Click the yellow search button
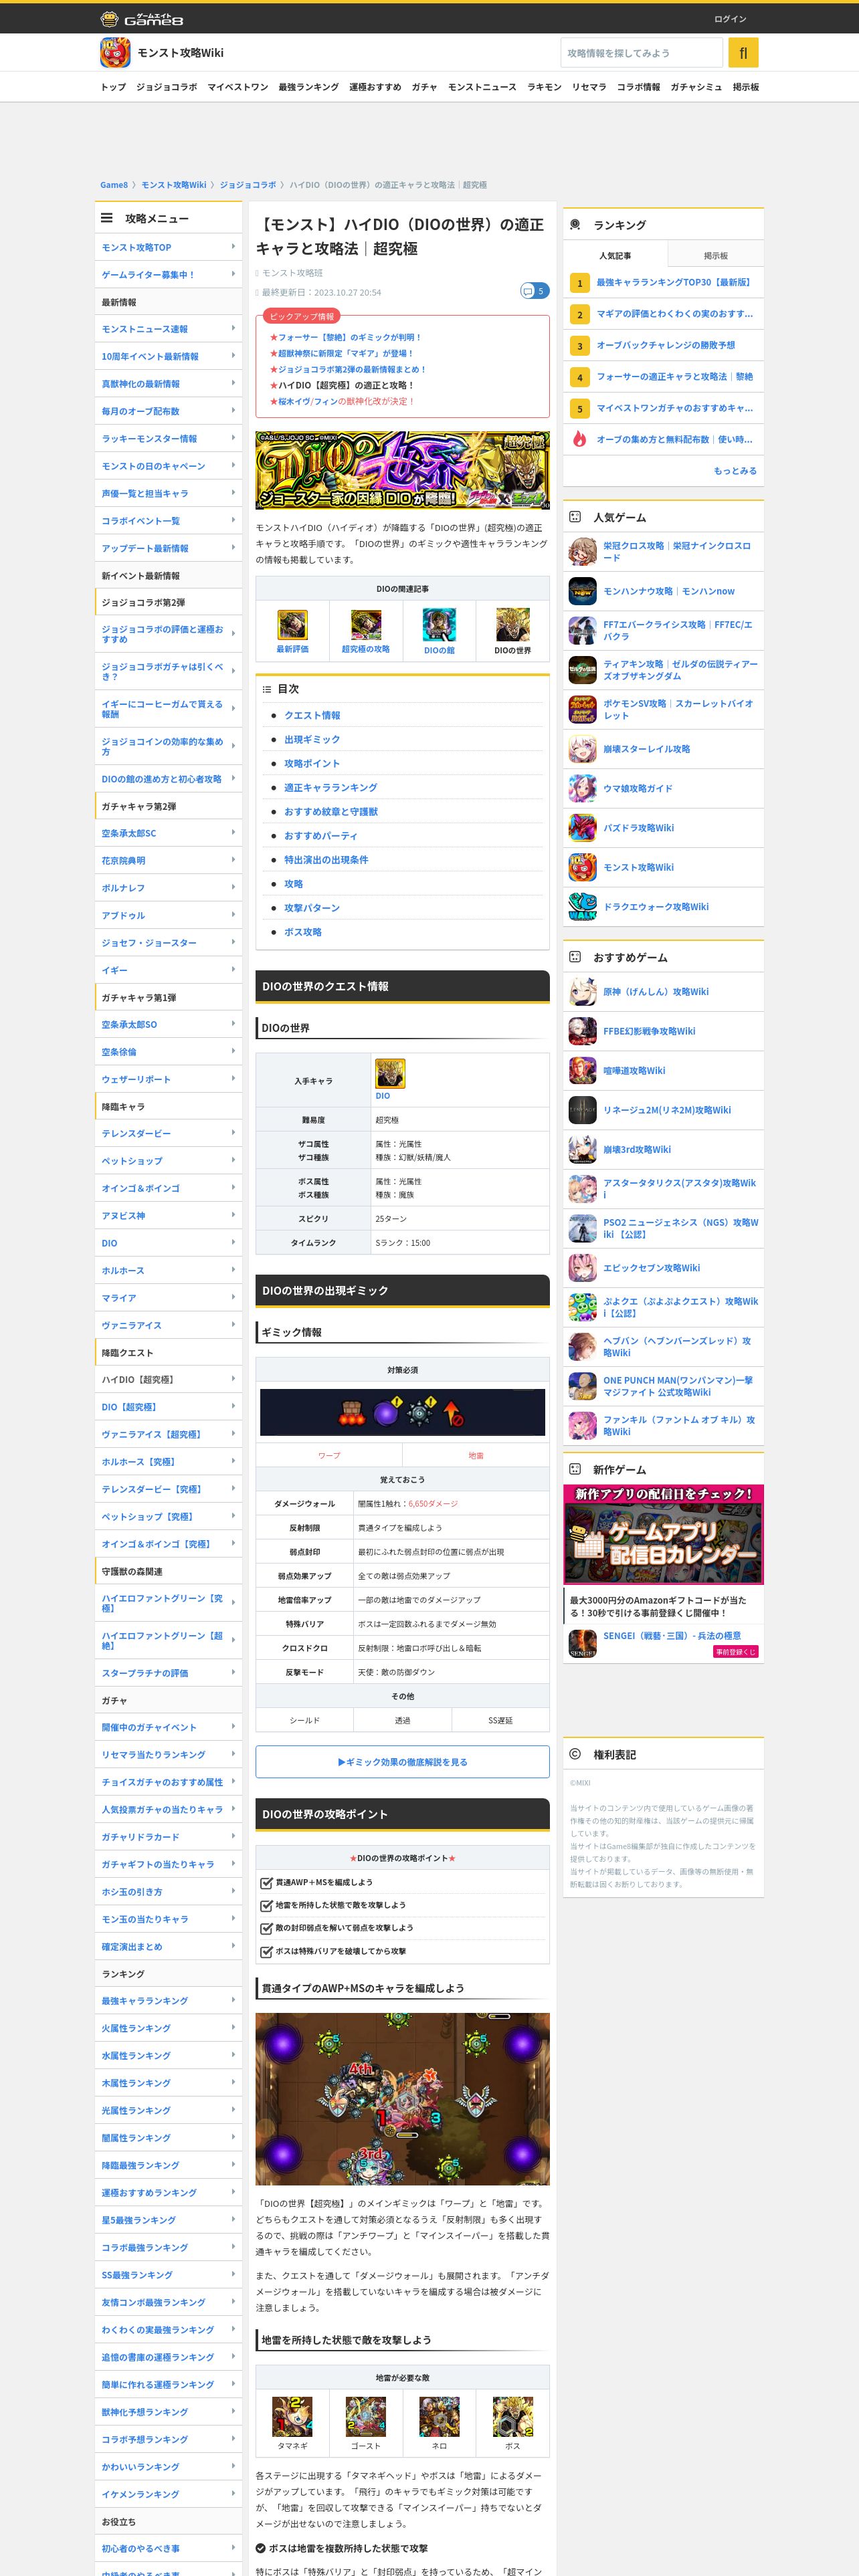The height and width of the screenshot is (2576, 859). point(743,53)
